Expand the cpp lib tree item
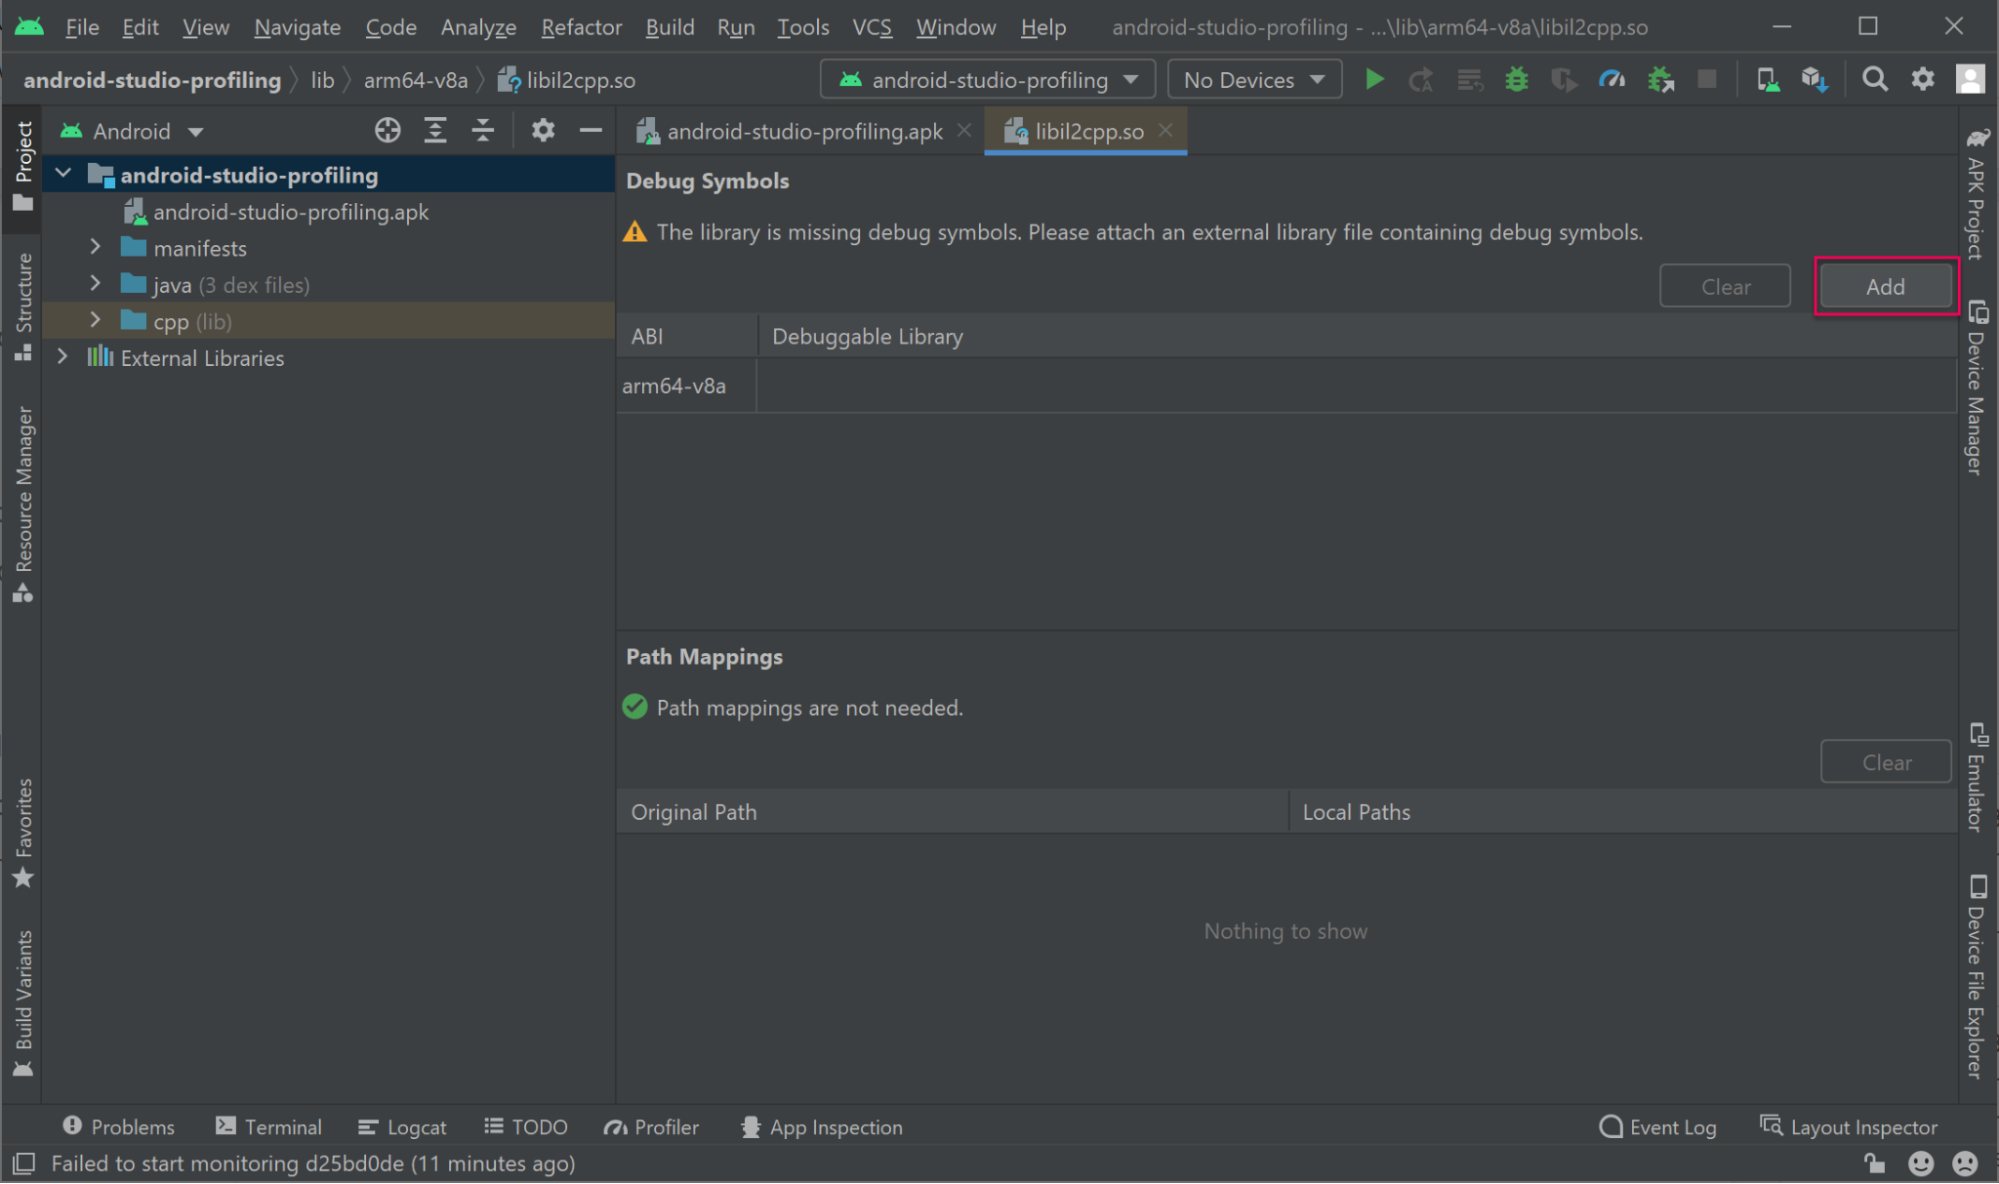 (96, 321)
